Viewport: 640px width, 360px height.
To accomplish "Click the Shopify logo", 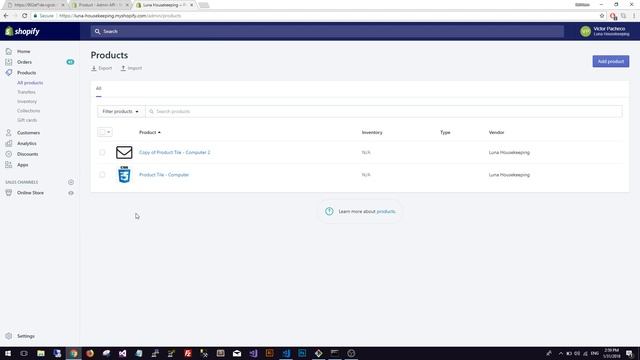I will pyautogui.click(x=22, y=31).
